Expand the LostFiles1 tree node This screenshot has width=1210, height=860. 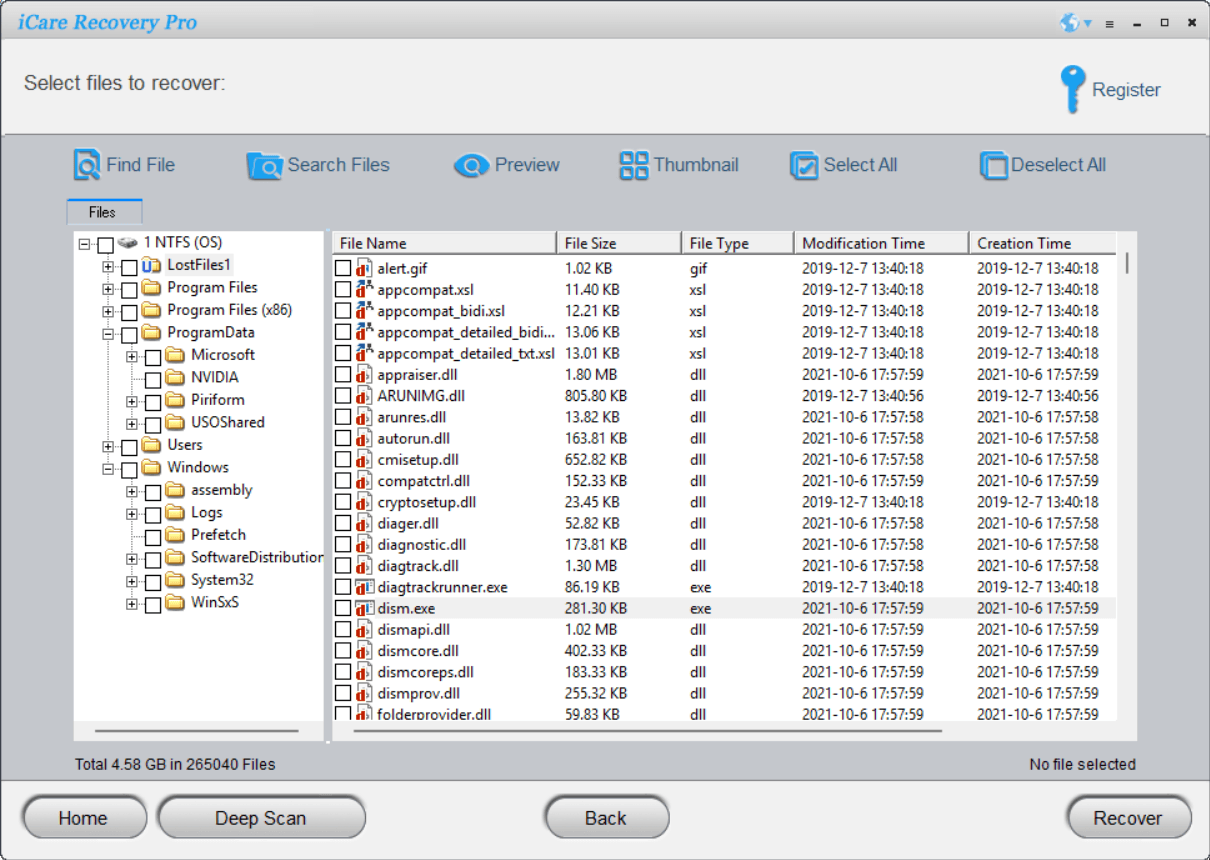pos(108,266)
